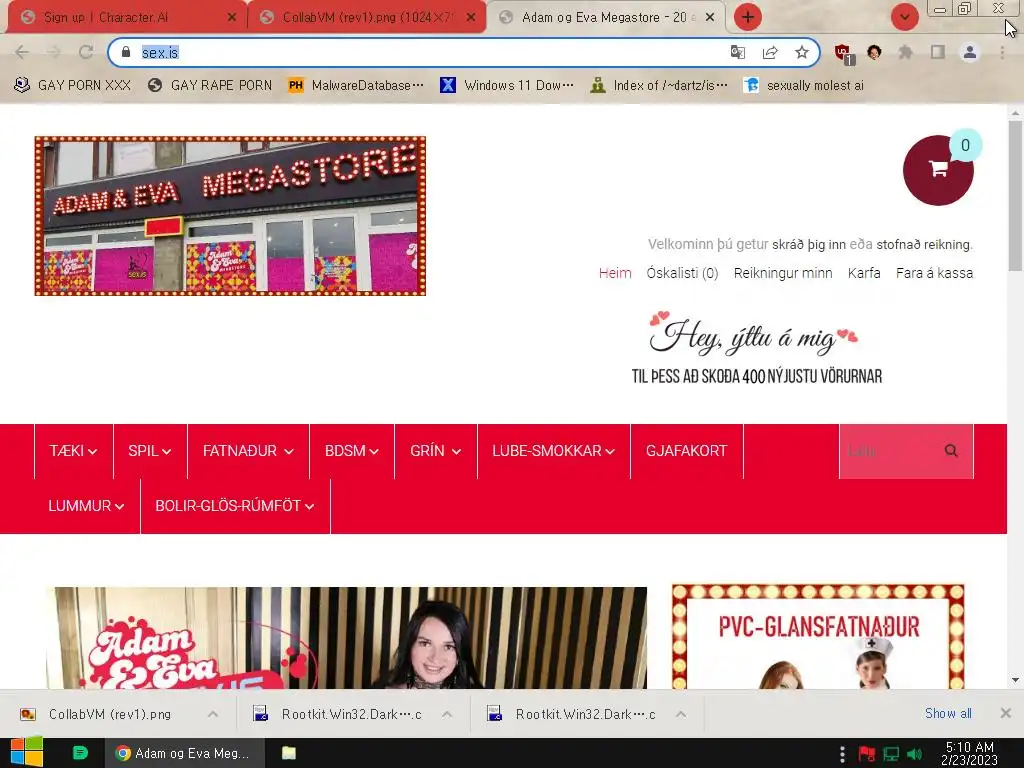Close the CollabVM (rev1).png tab

[470, 18]
